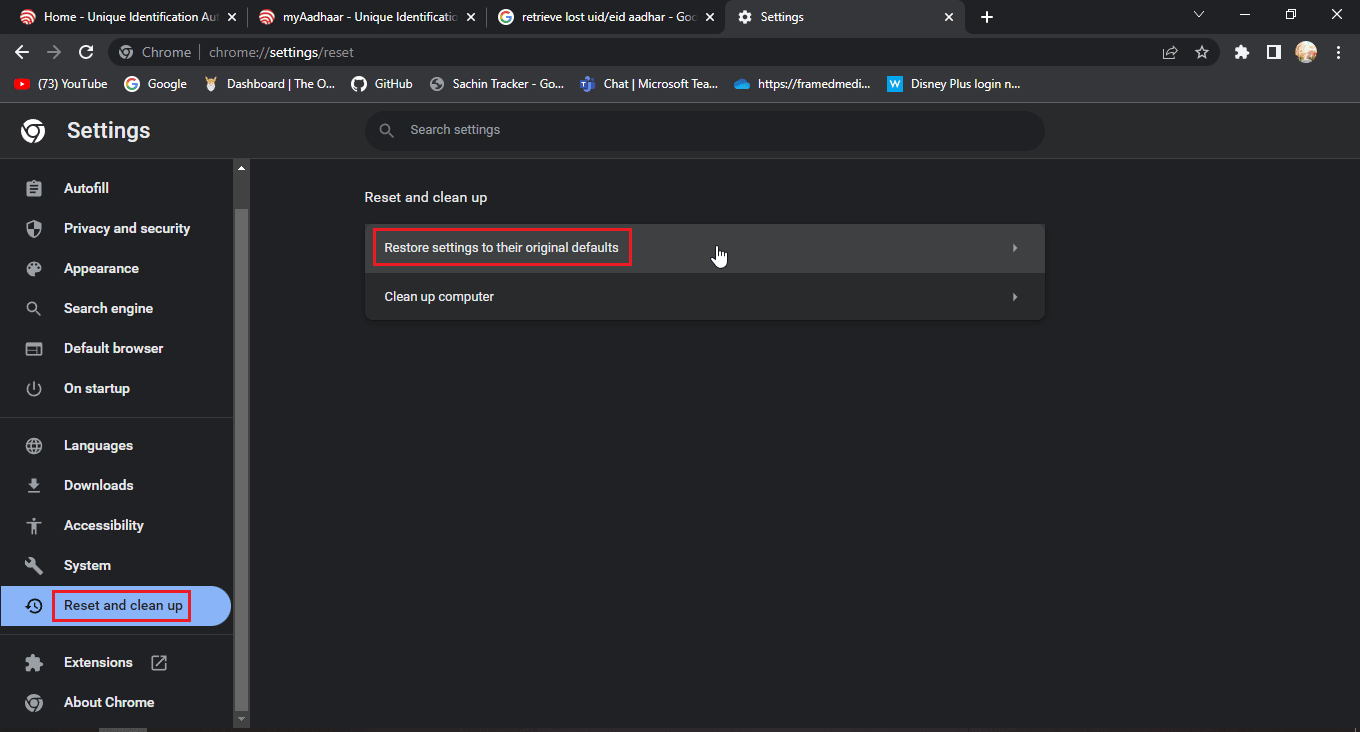Click the Search settings field
1360x732 pixels.
click(x=704, y=130)
